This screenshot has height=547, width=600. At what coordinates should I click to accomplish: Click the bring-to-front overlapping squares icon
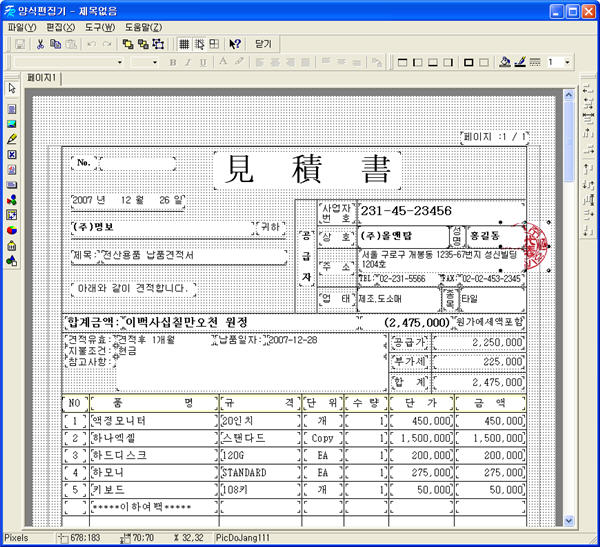coord(128,44)
